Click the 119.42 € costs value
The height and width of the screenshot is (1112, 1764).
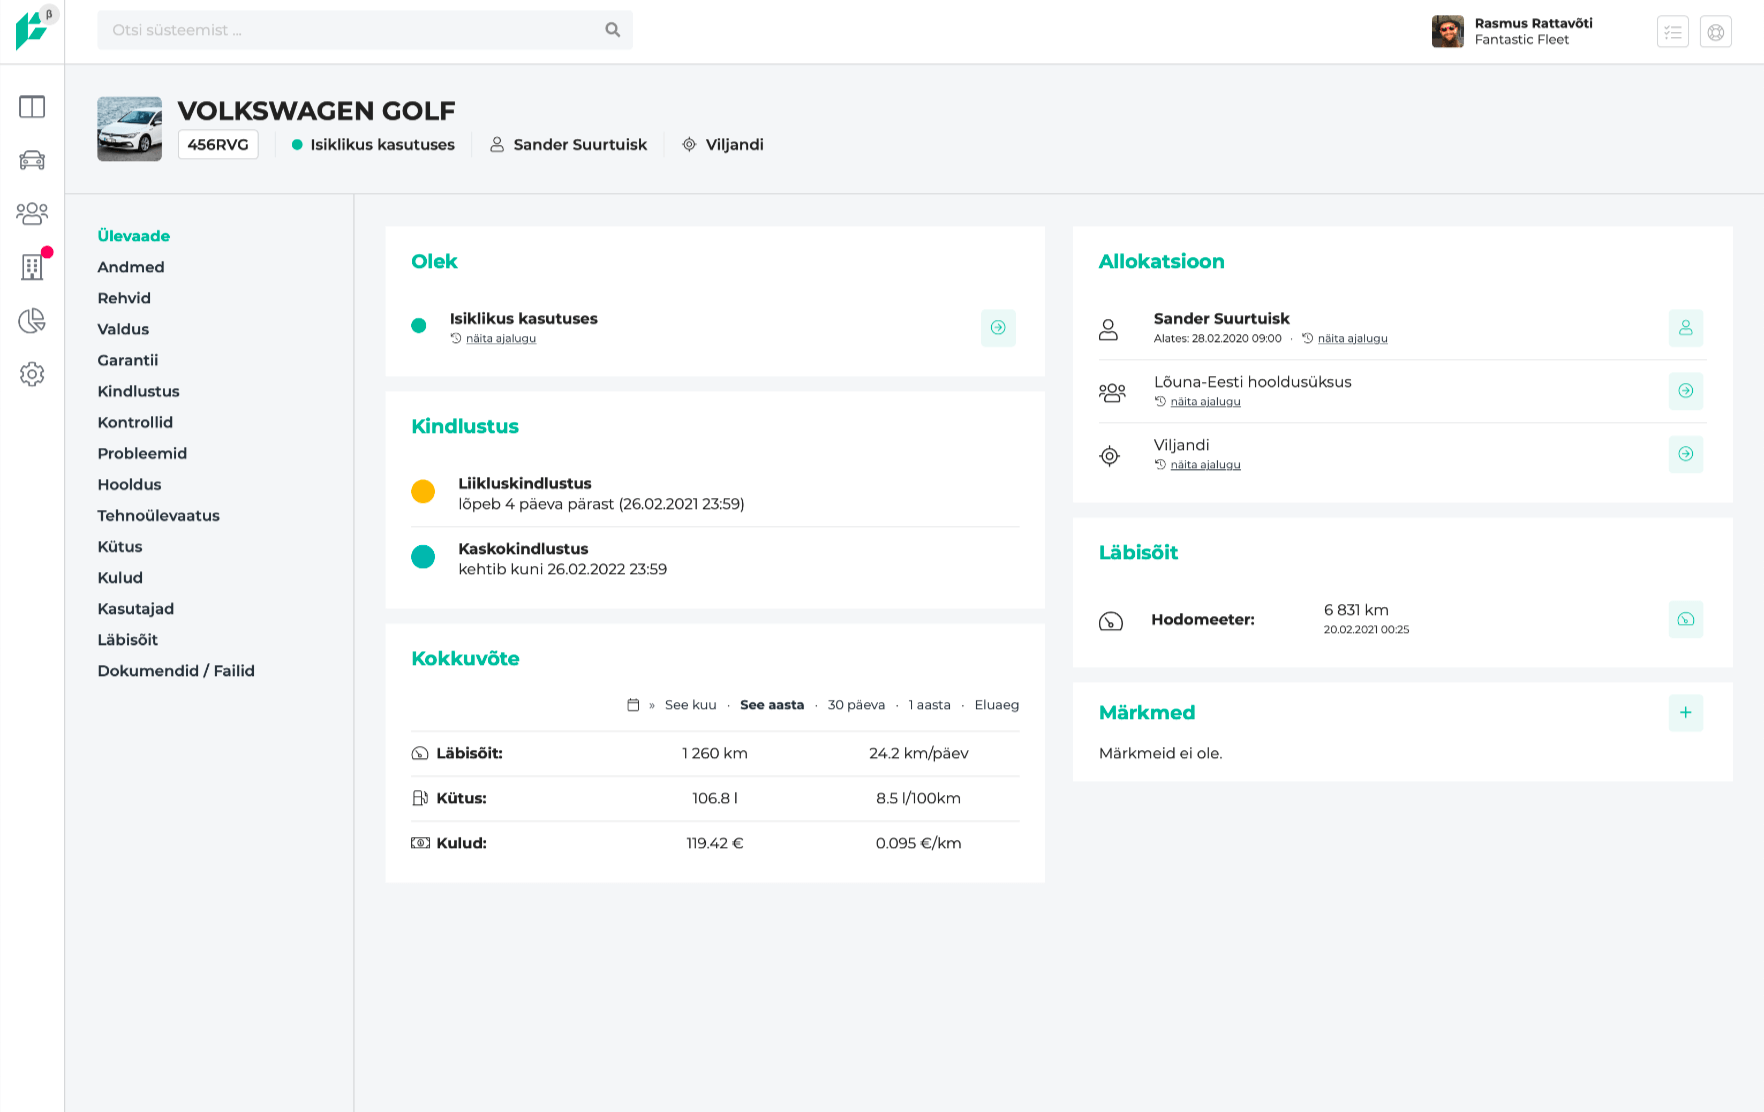(x=715, y=843)
